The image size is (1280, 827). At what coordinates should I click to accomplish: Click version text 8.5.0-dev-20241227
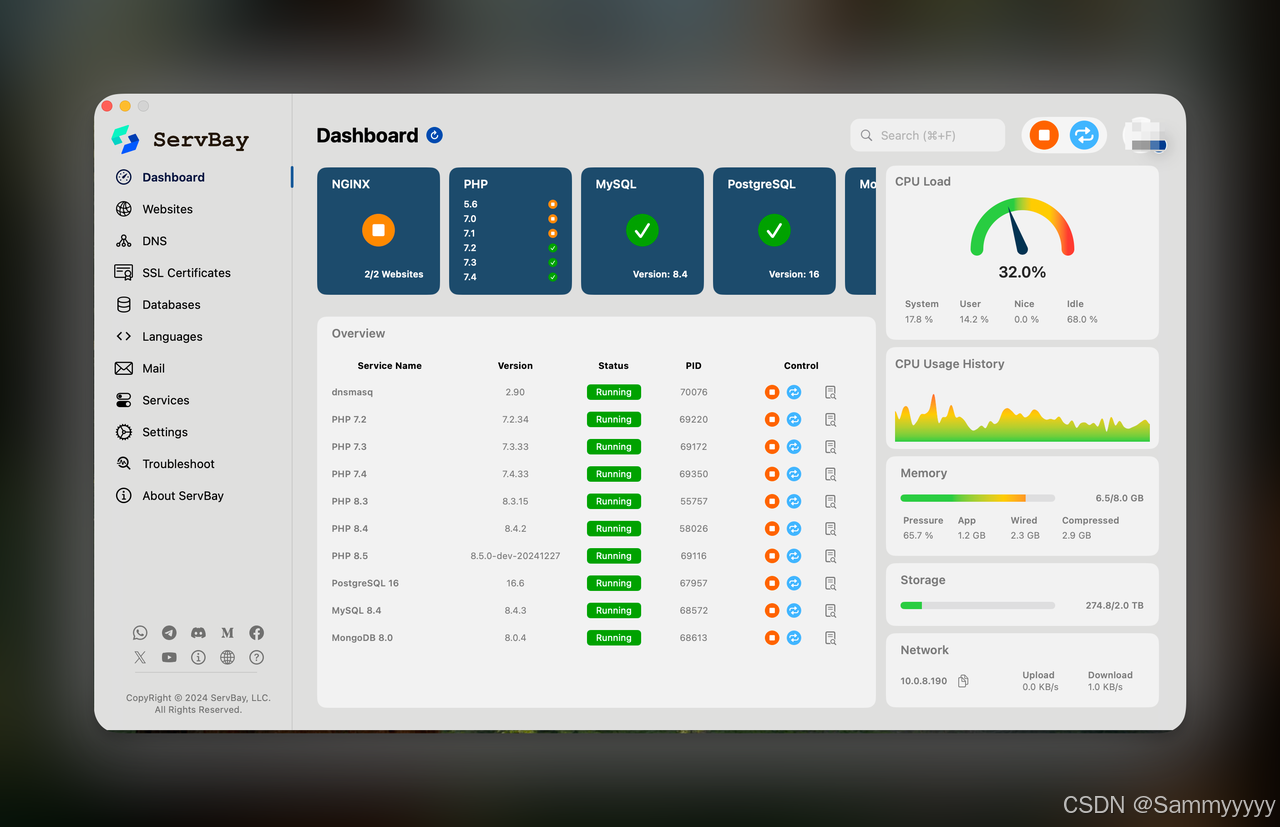click(x=515, y=556)
